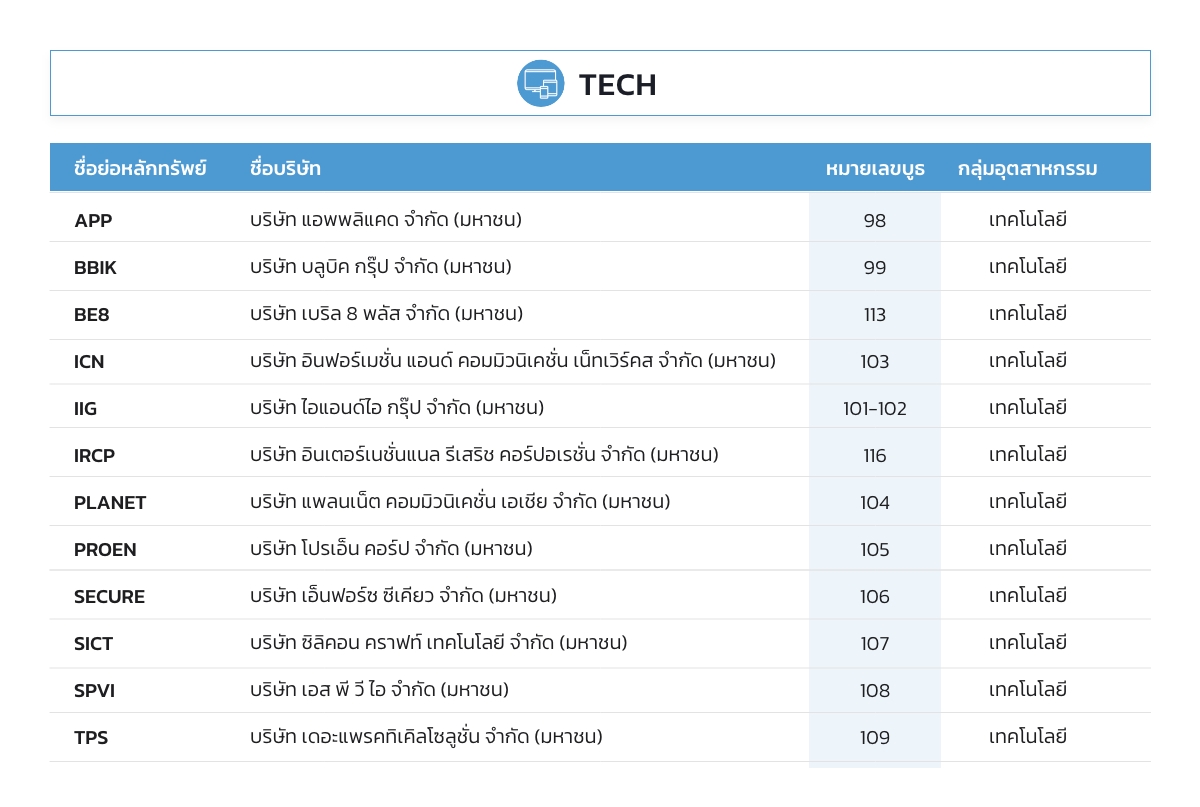Viewport: 1200px width, 807px height.
Task: Click the กลุ่มอุตสาหกรรม column header
Action: point(1028,168)
